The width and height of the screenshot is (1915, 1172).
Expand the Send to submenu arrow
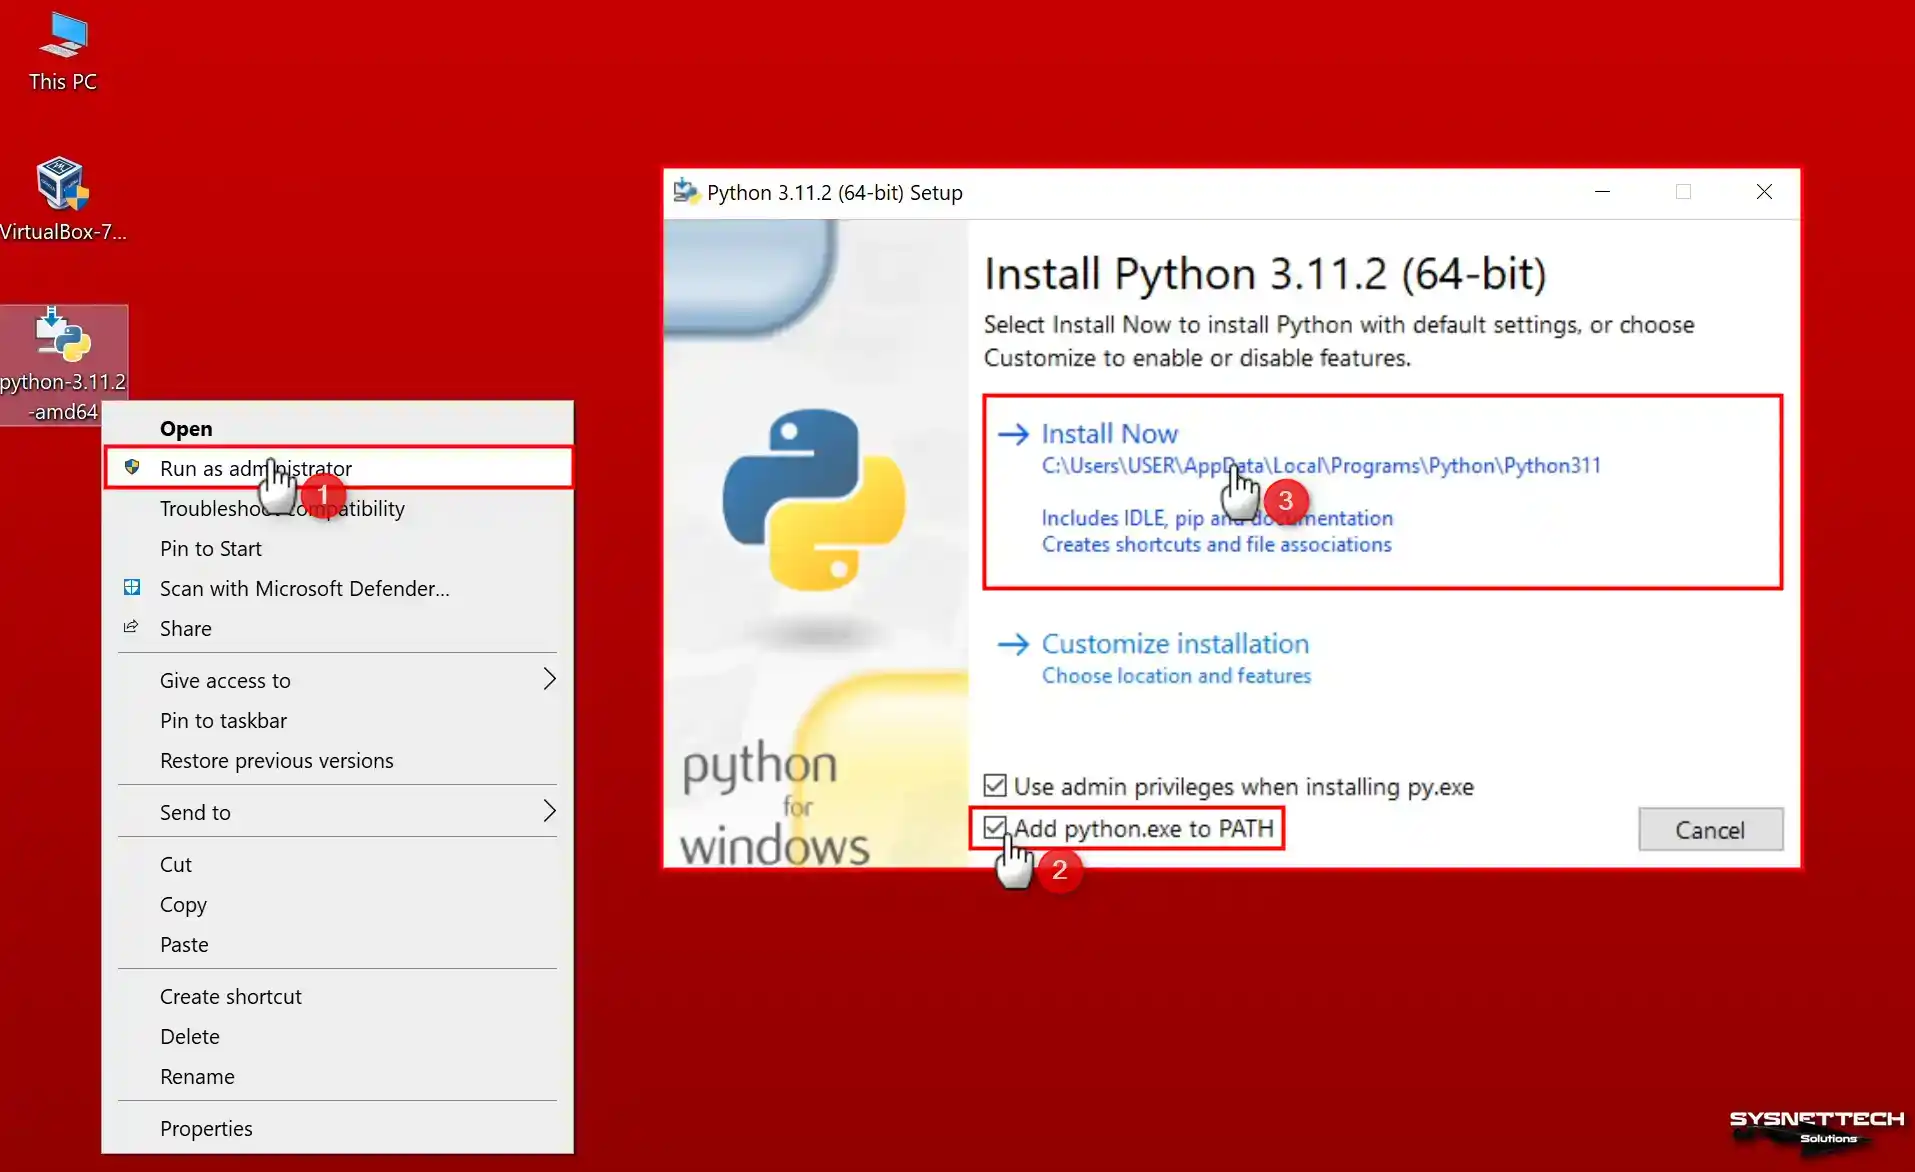pos(549,811)
